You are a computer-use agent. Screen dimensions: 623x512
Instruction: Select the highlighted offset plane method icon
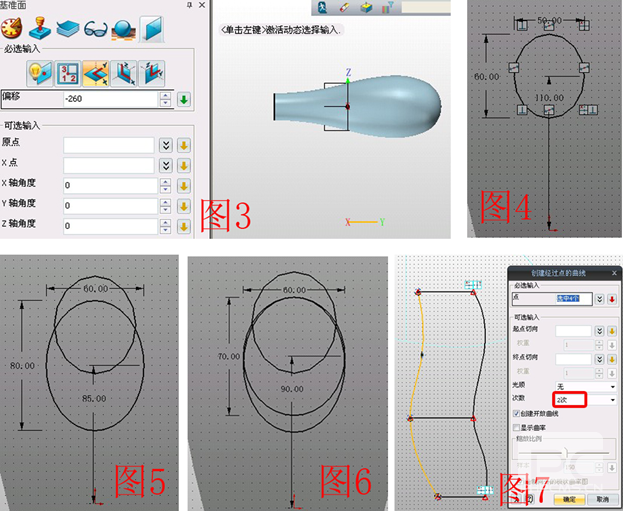coord(96,72)
